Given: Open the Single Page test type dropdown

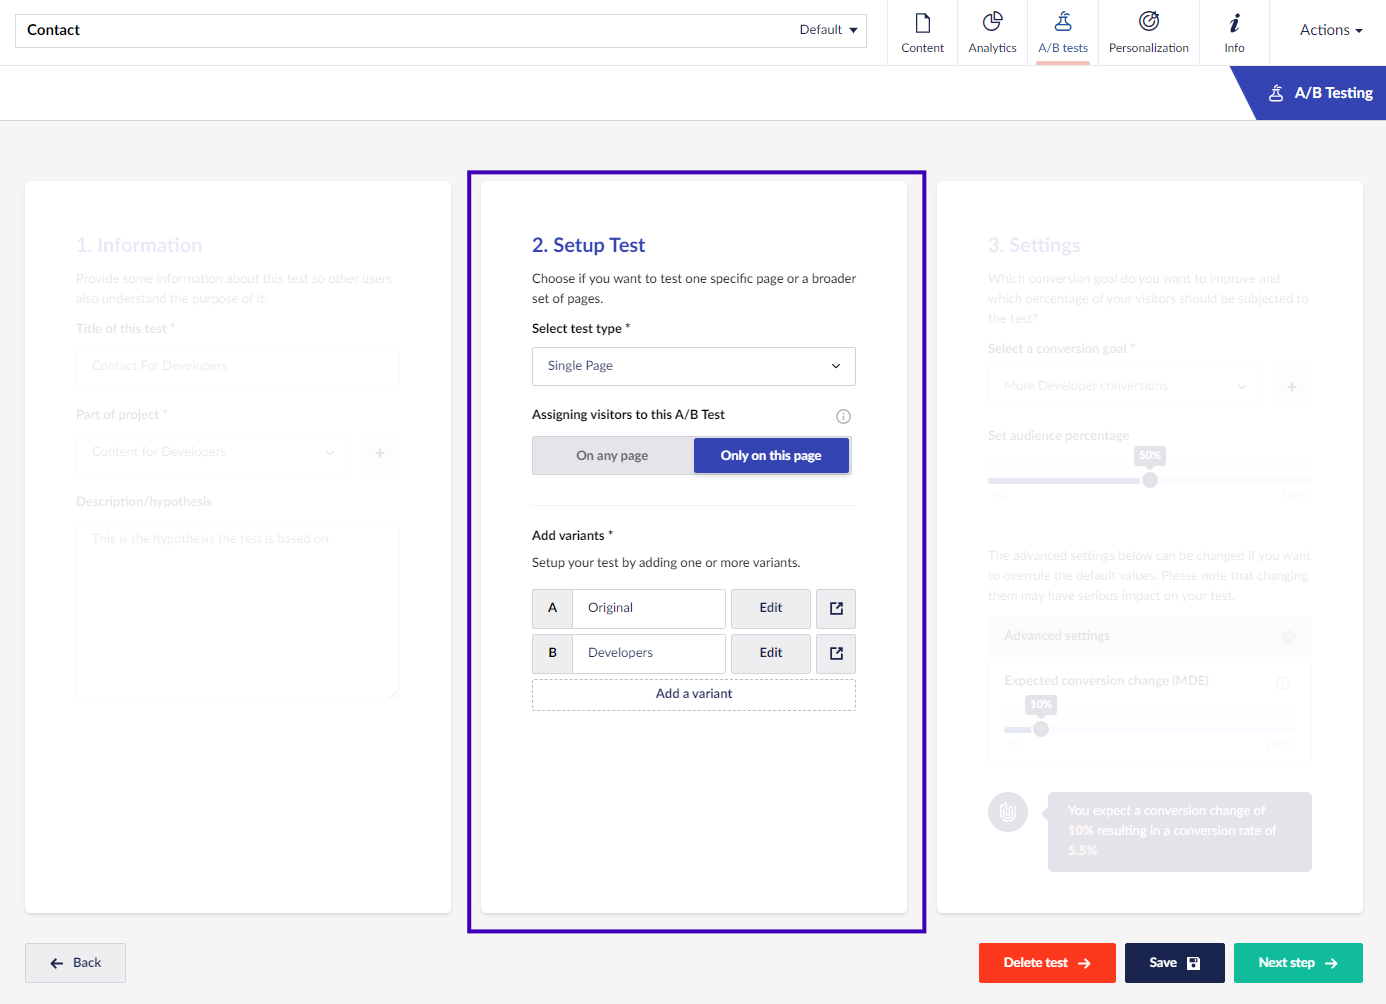Looking at the screenshot, I should coord(693,366).
